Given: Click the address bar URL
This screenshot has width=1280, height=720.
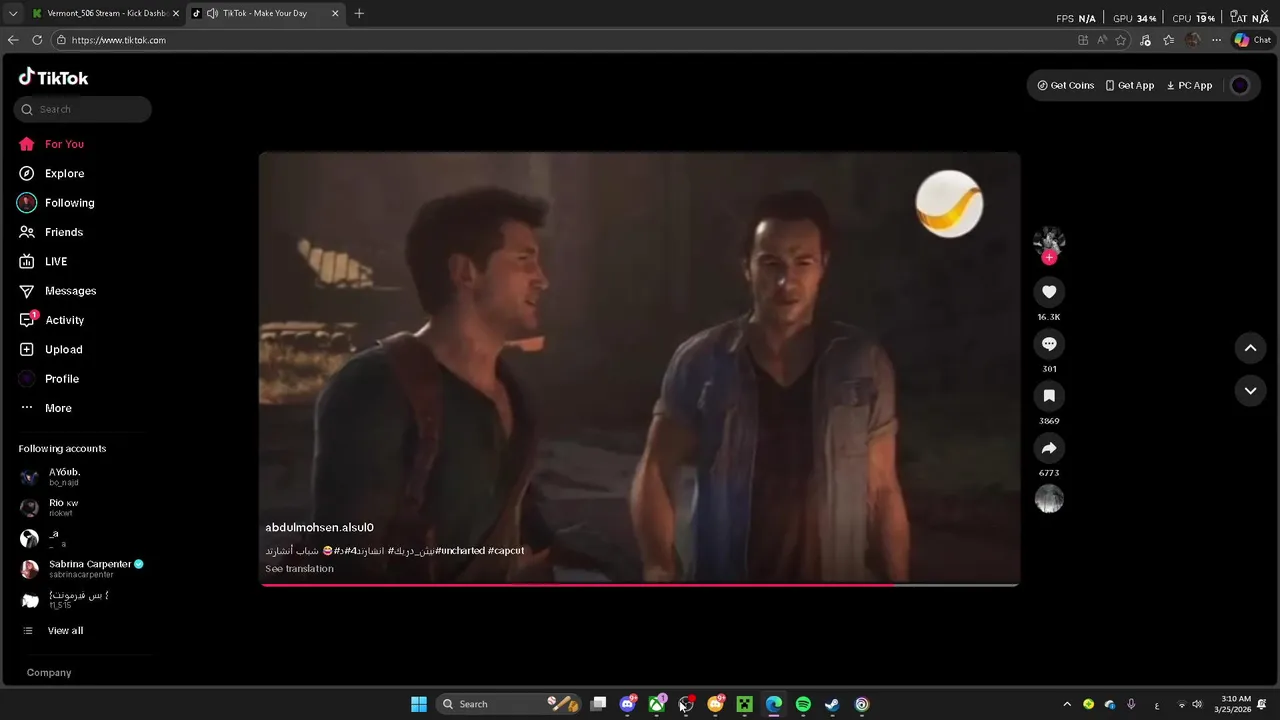Looking at the screenshot, I should pyautogui.click(x=118, y=40).
